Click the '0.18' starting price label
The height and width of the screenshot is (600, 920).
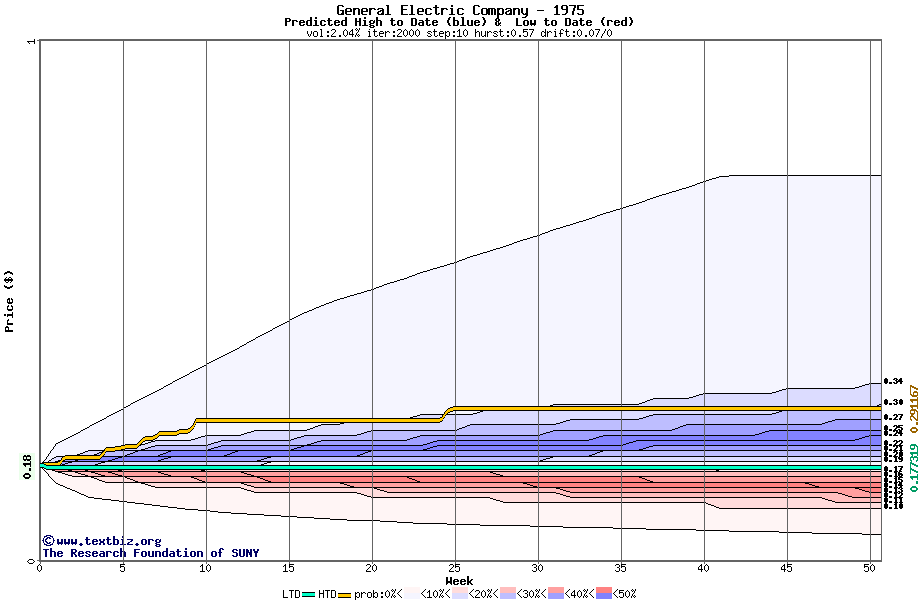pyautogui.click(x=28, y=466)
